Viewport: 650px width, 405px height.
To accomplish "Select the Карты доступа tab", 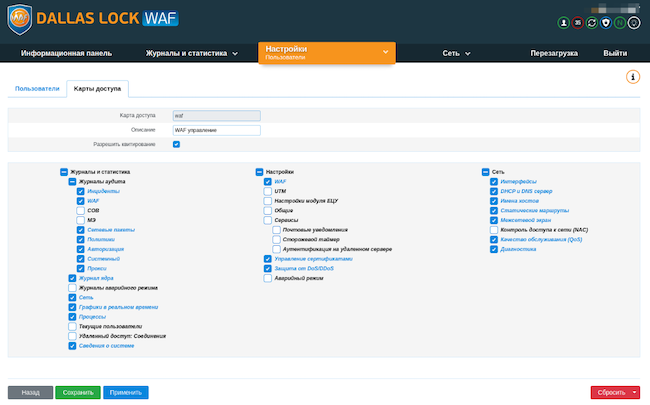I will [x=97, y=89].
